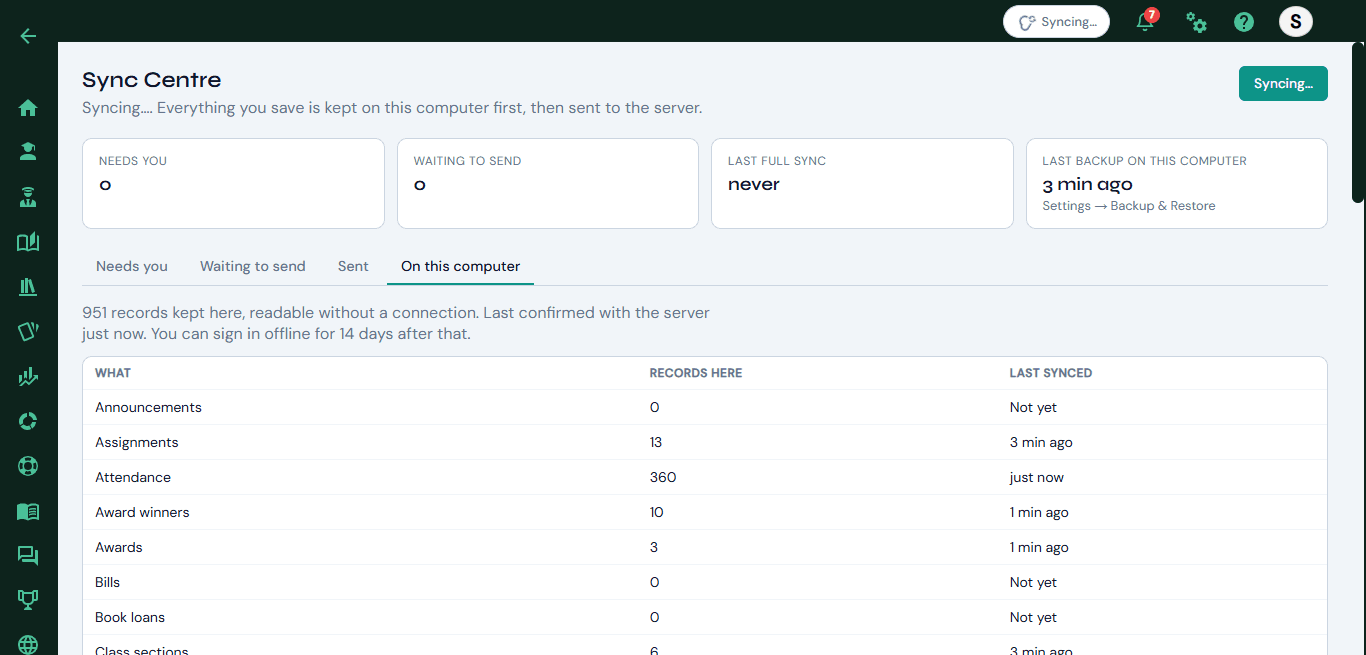Select the cards icon in the sidebar
The width and height of the screenshot is (1366, 655).
click(28, 332)
